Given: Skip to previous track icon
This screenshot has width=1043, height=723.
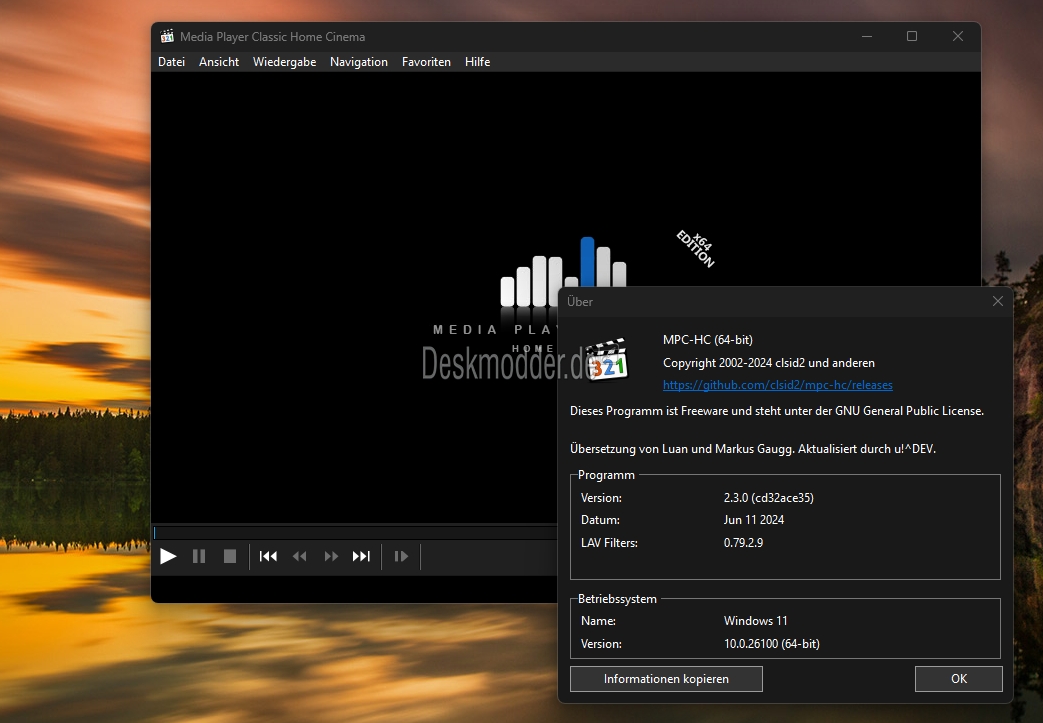Looking at the screenshot, I should click(x=268, y=556).
